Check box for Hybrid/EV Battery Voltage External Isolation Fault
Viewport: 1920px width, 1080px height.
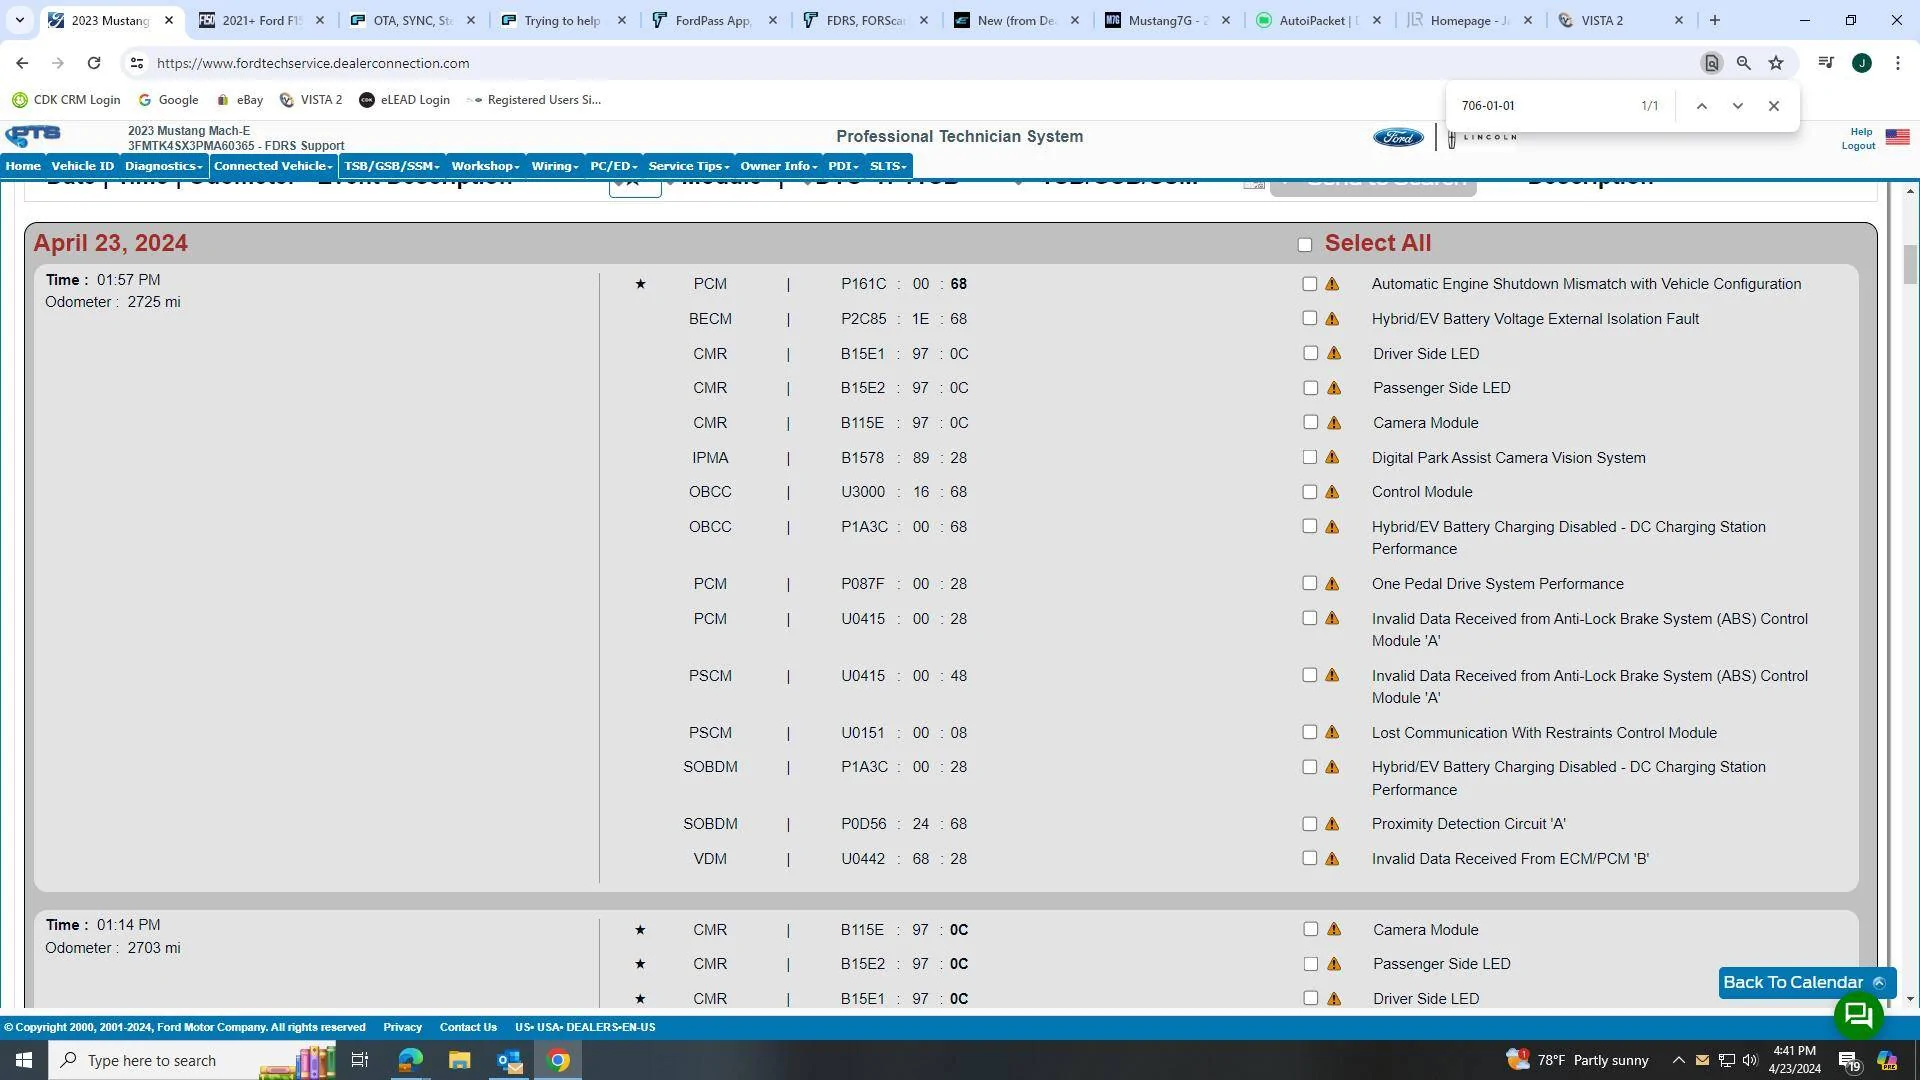(1309, 318)
